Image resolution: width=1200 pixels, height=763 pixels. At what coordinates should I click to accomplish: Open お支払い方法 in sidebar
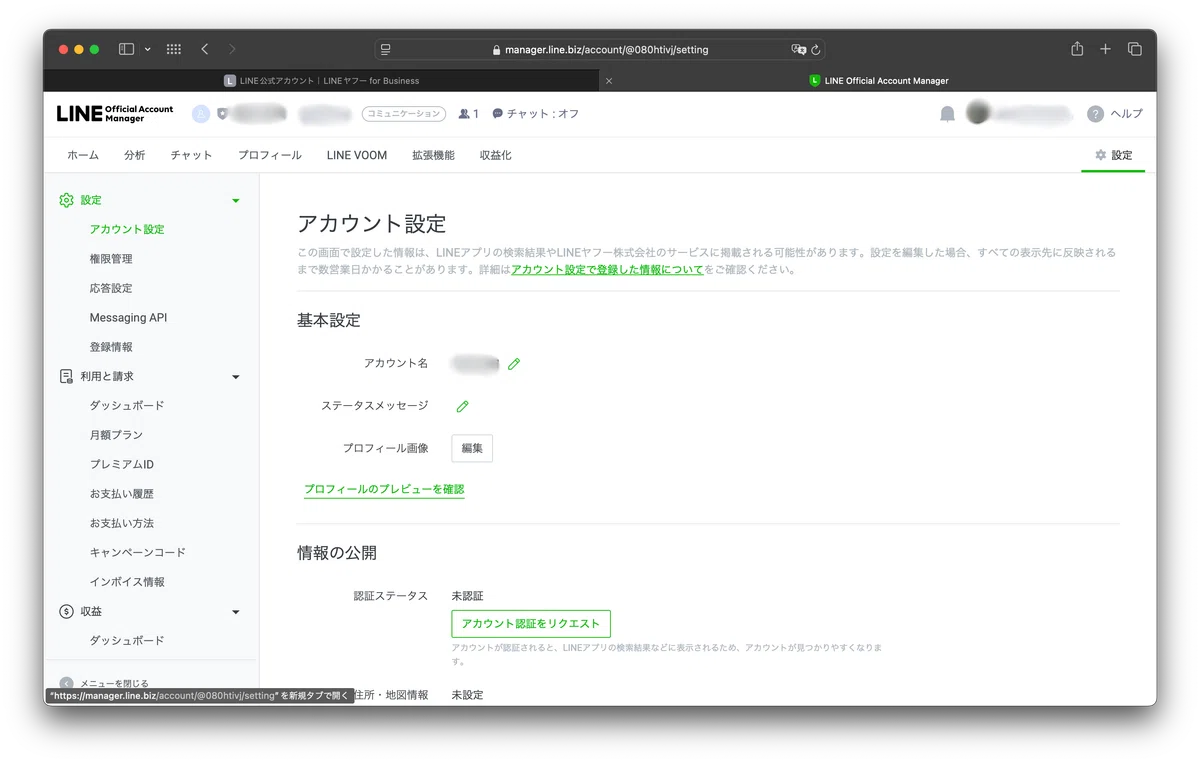[122, 523]
